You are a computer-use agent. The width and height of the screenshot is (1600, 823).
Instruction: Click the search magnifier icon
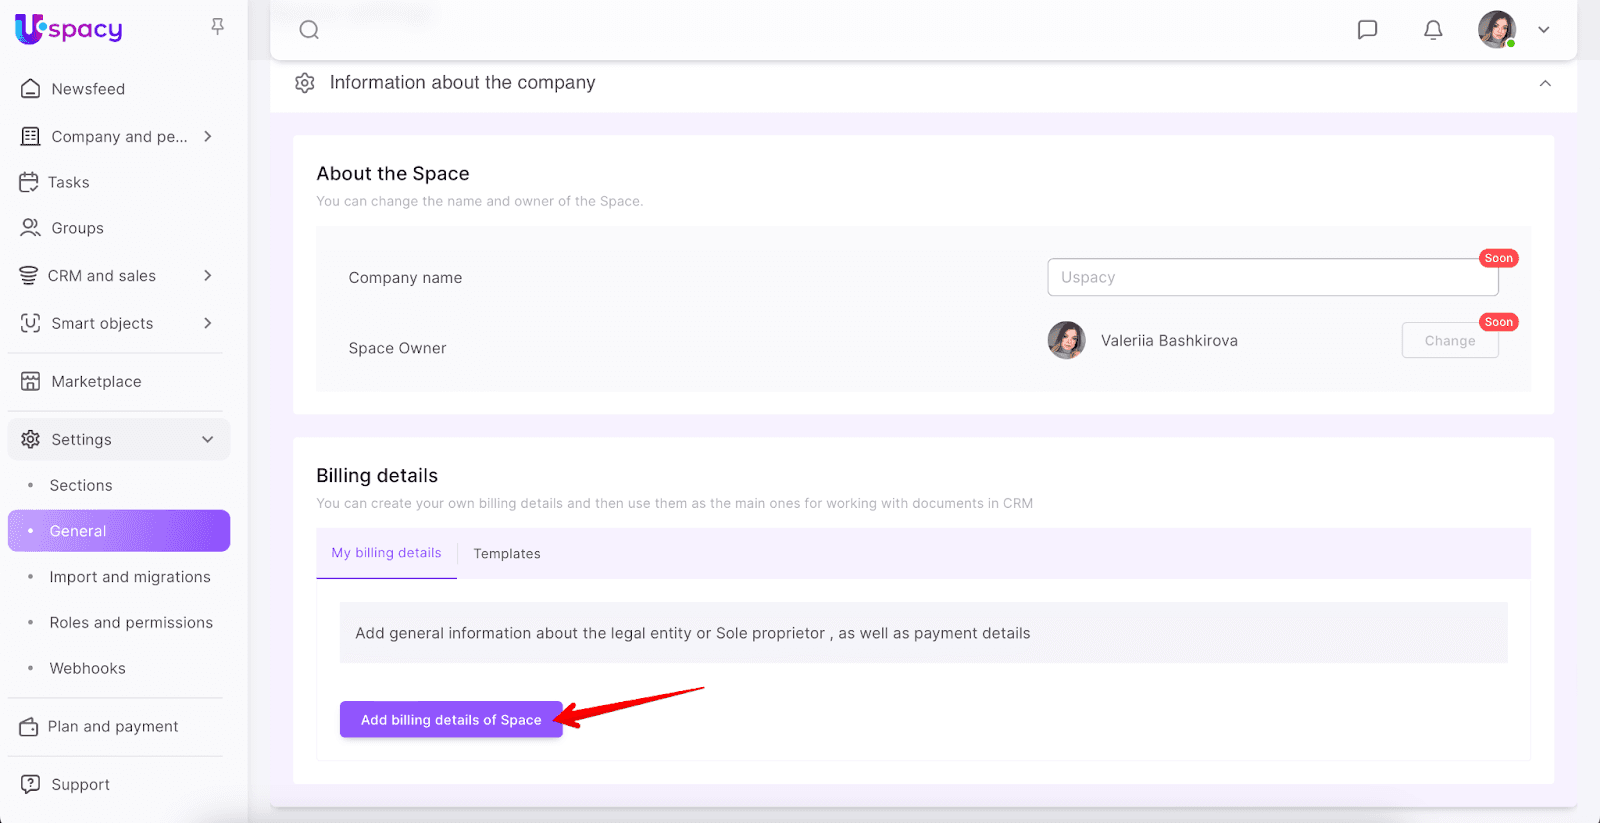tap(309, 30)
